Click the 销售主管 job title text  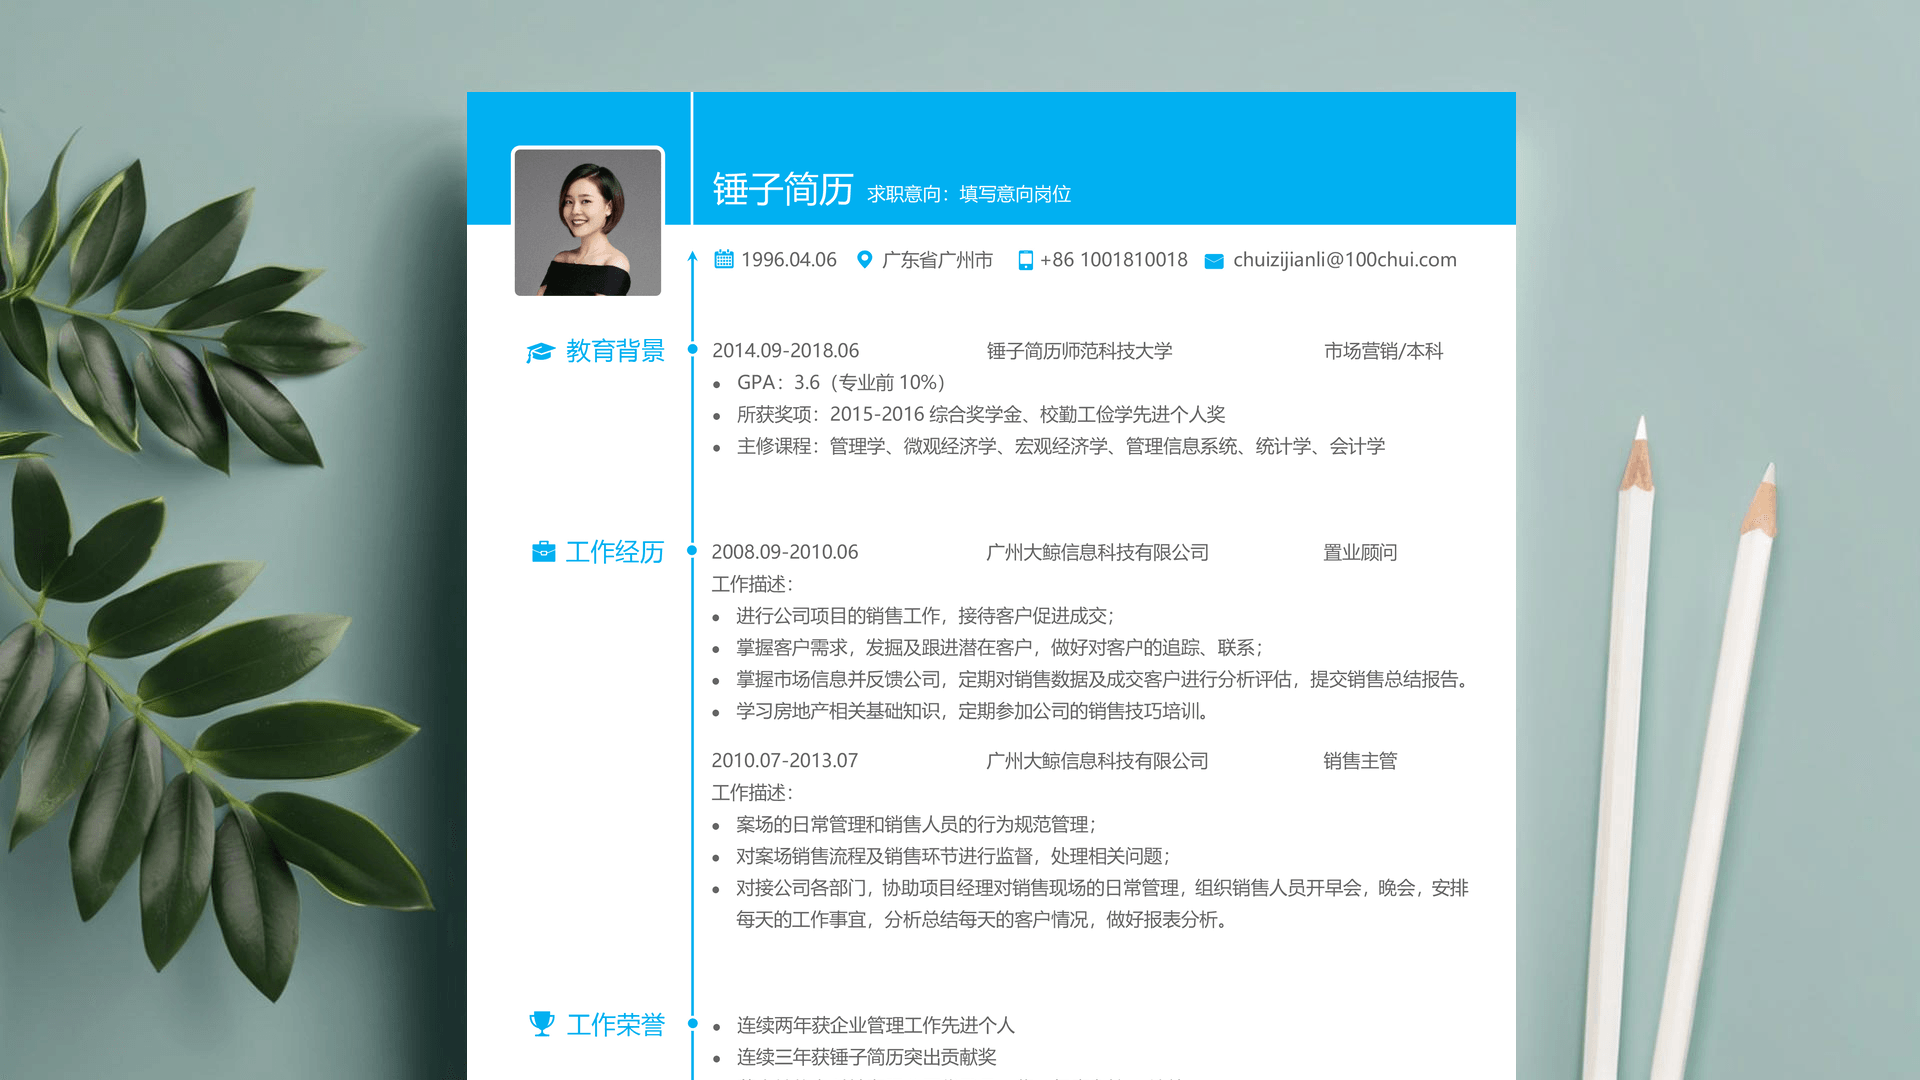pos(1359,761)
